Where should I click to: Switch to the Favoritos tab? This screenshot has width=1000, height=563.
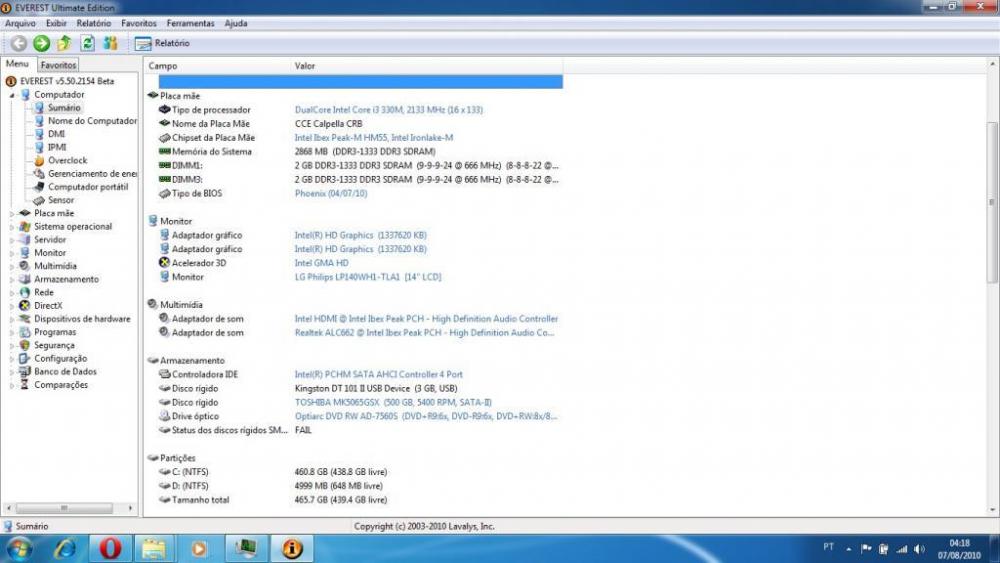tap(58, 65)
